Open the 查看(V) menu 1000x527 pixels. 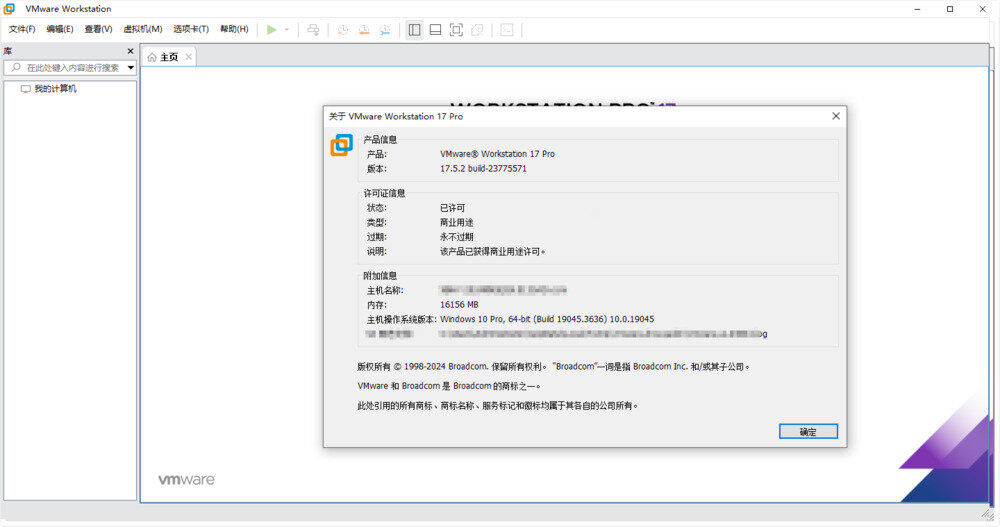tap(98, 29)
